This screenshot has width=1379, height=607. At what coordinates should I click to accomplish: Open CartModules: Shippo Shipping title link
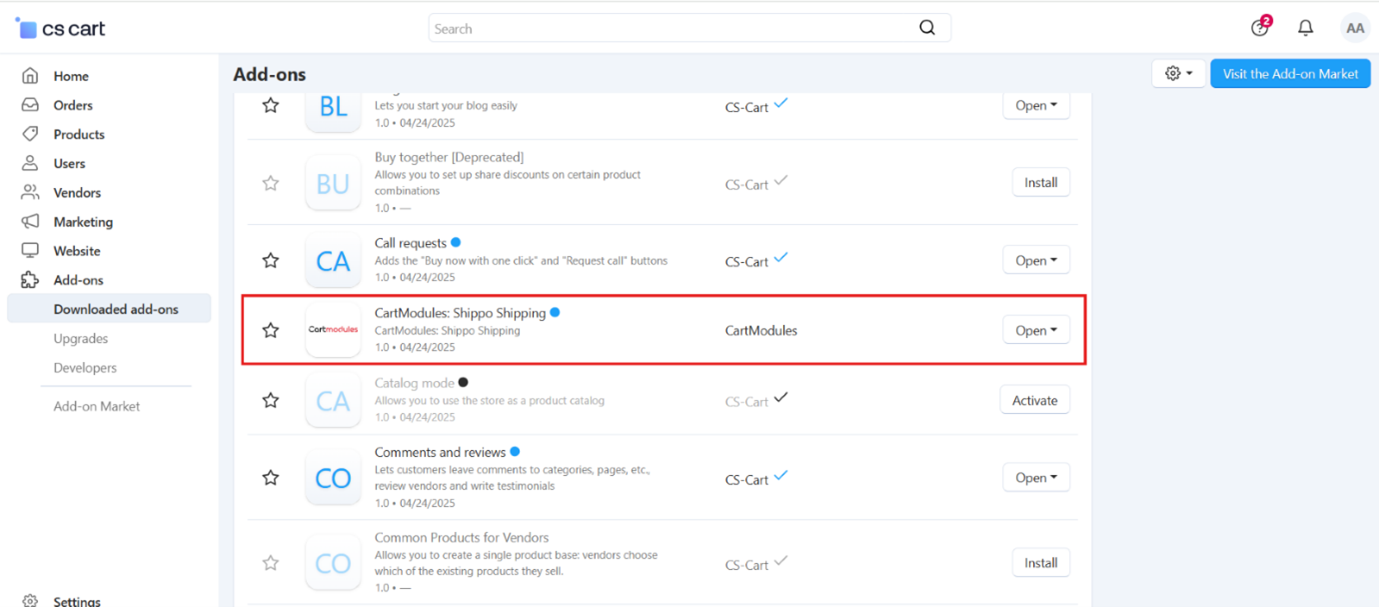(x=460, y=313)
